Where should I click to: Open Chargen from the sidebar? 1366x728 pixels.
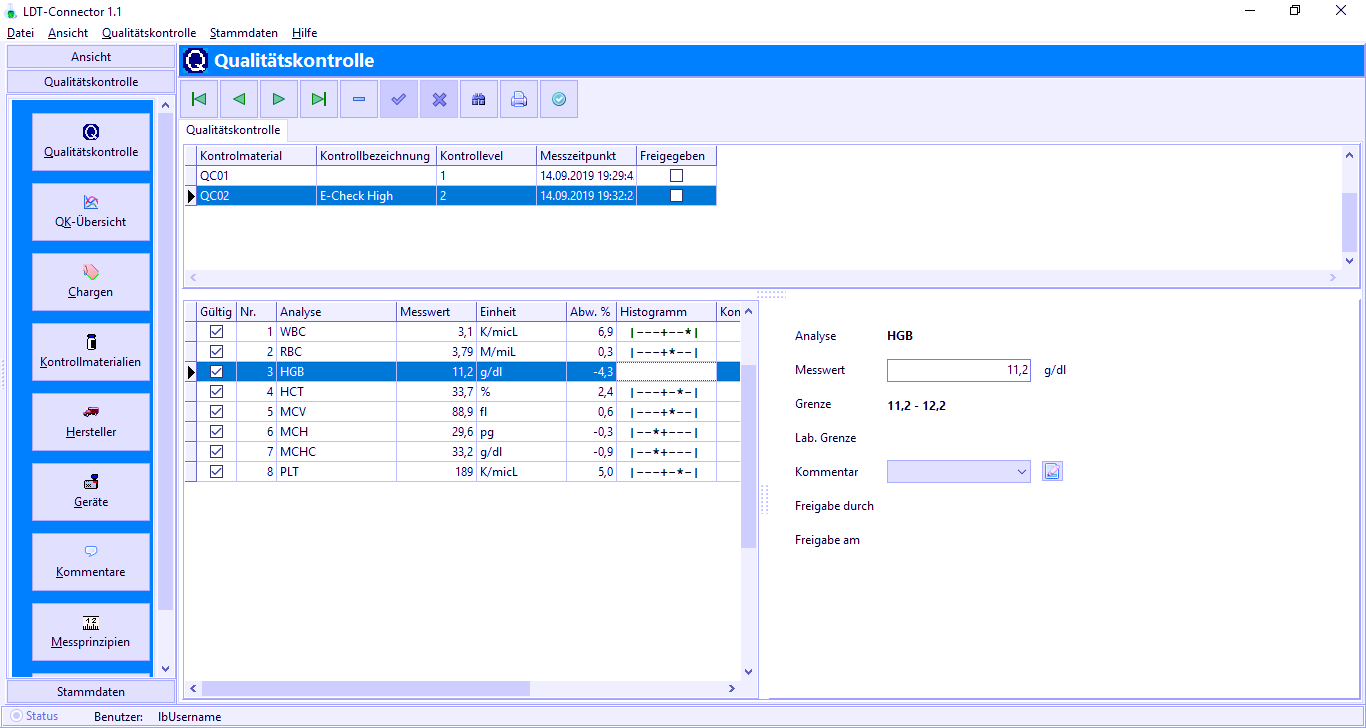pyautogui.click(x=91, y=281)
